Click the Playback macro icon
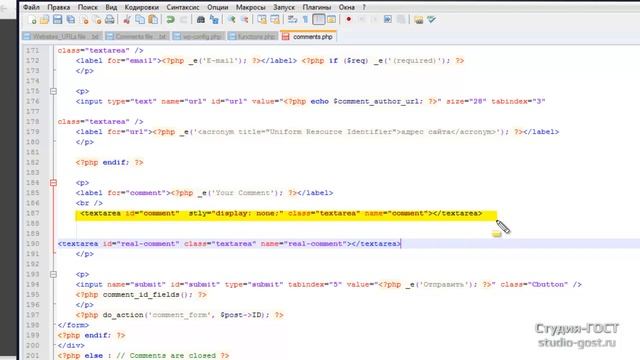This screenshot has width=640, height=360. pyautogui.click(x=375, y=20)
